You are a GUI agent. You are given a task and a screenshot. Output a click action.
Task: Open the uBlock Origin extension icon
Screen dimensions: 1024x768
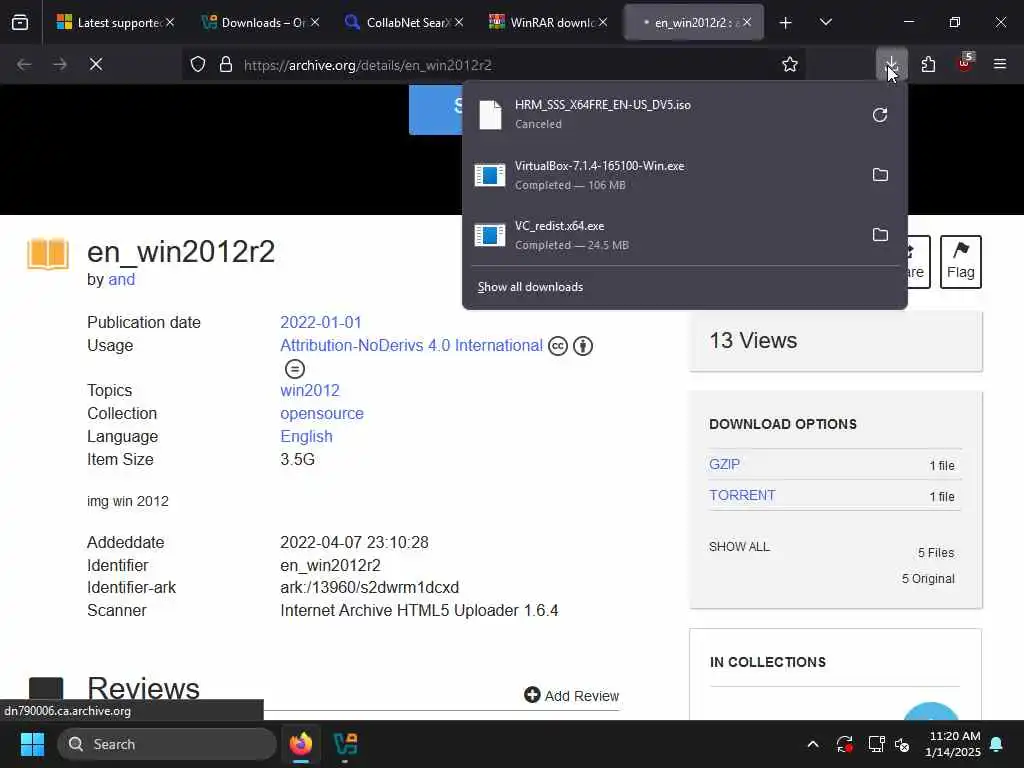click(965, 65)
